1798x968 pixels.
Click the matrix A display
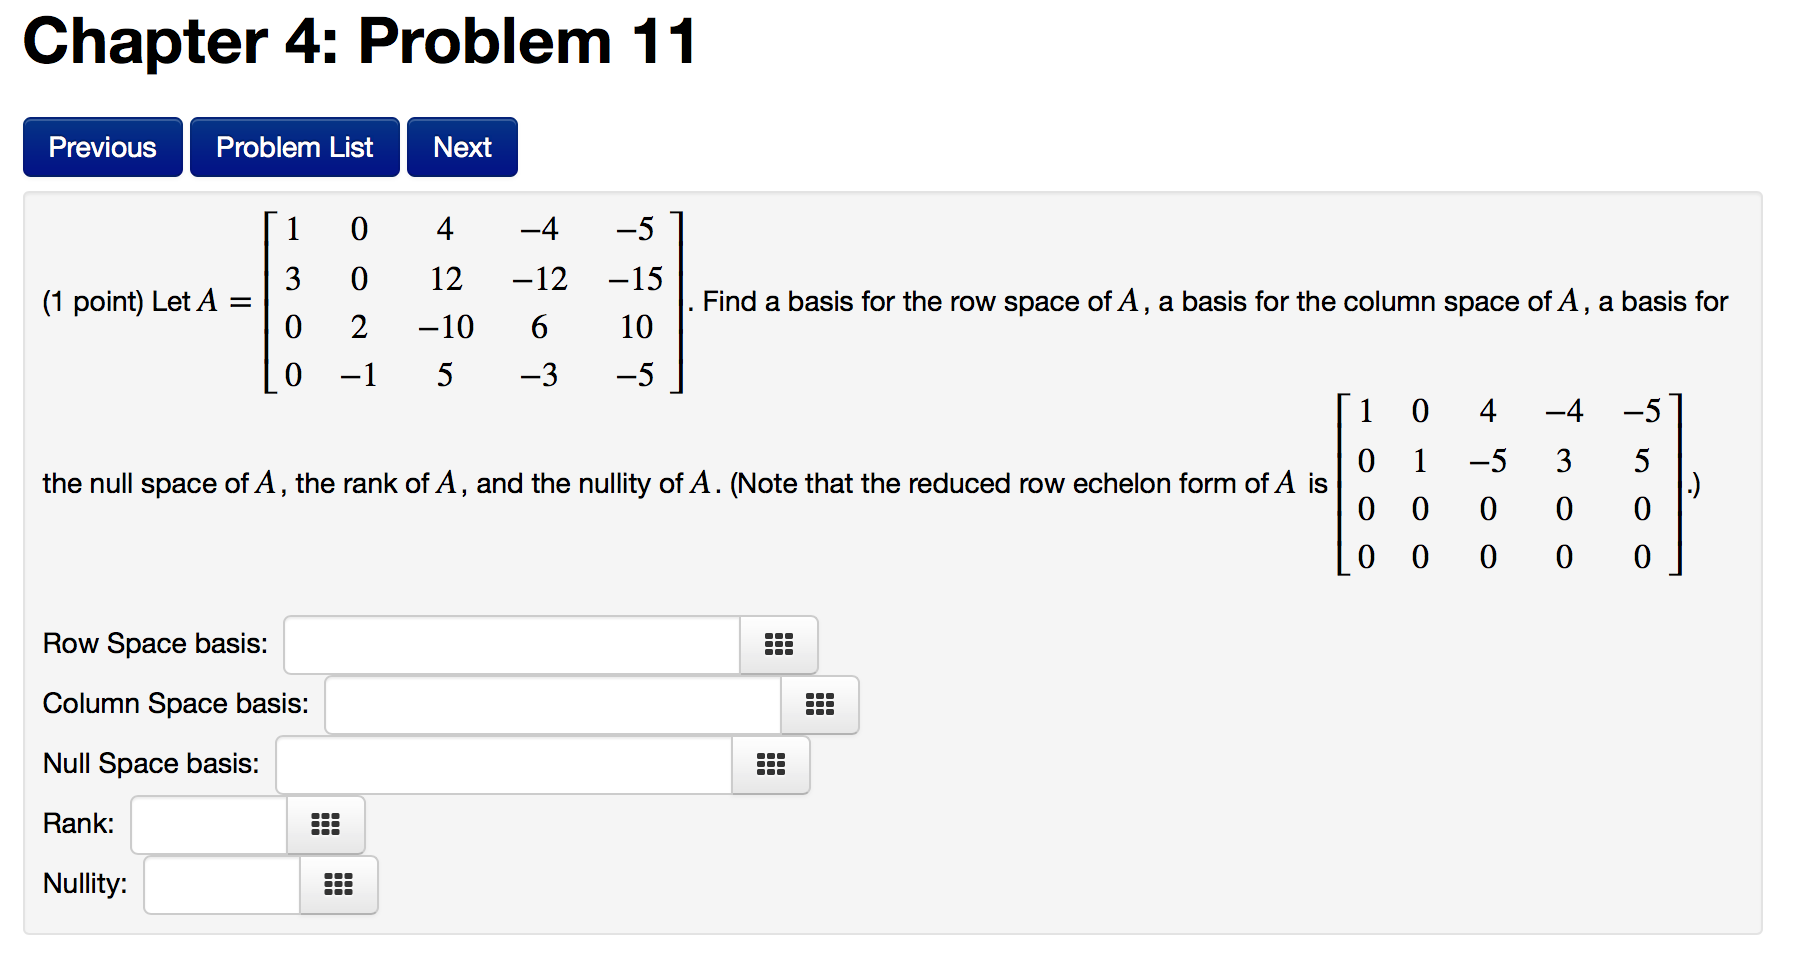pyautogui.click(x=474, y=302)
